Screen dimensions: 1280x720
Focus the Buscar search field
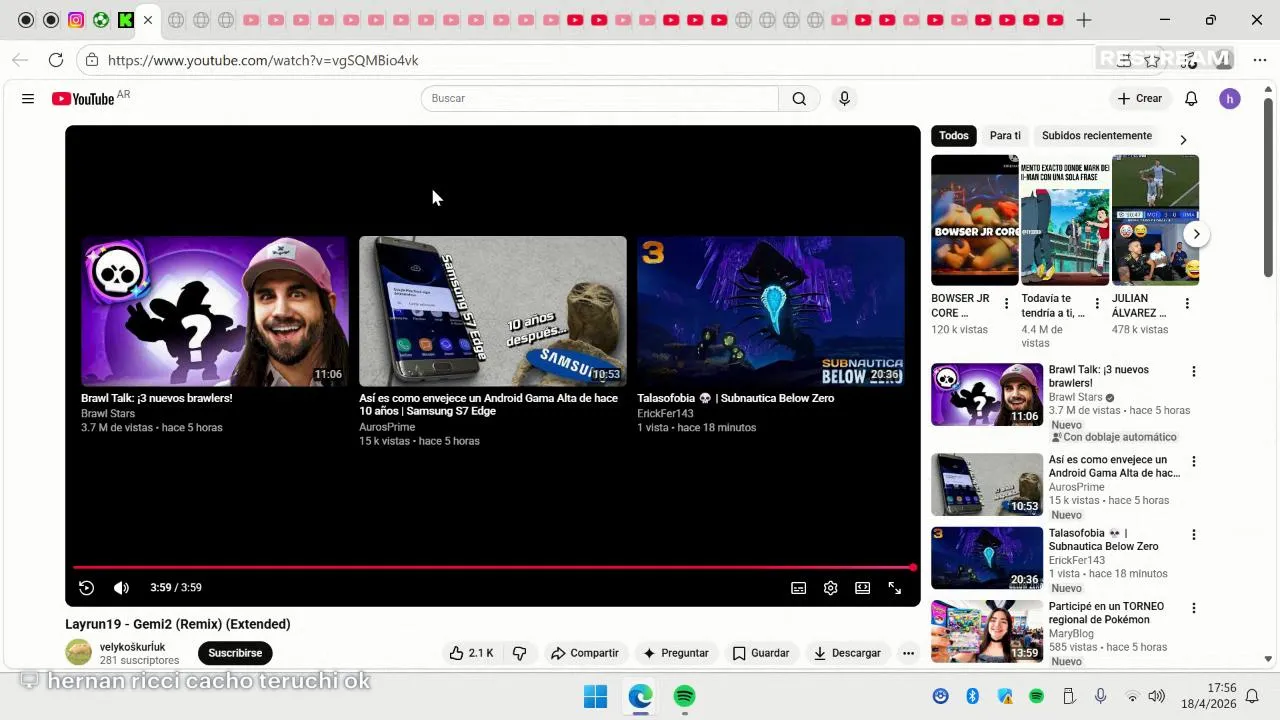[x=600, y=98]
